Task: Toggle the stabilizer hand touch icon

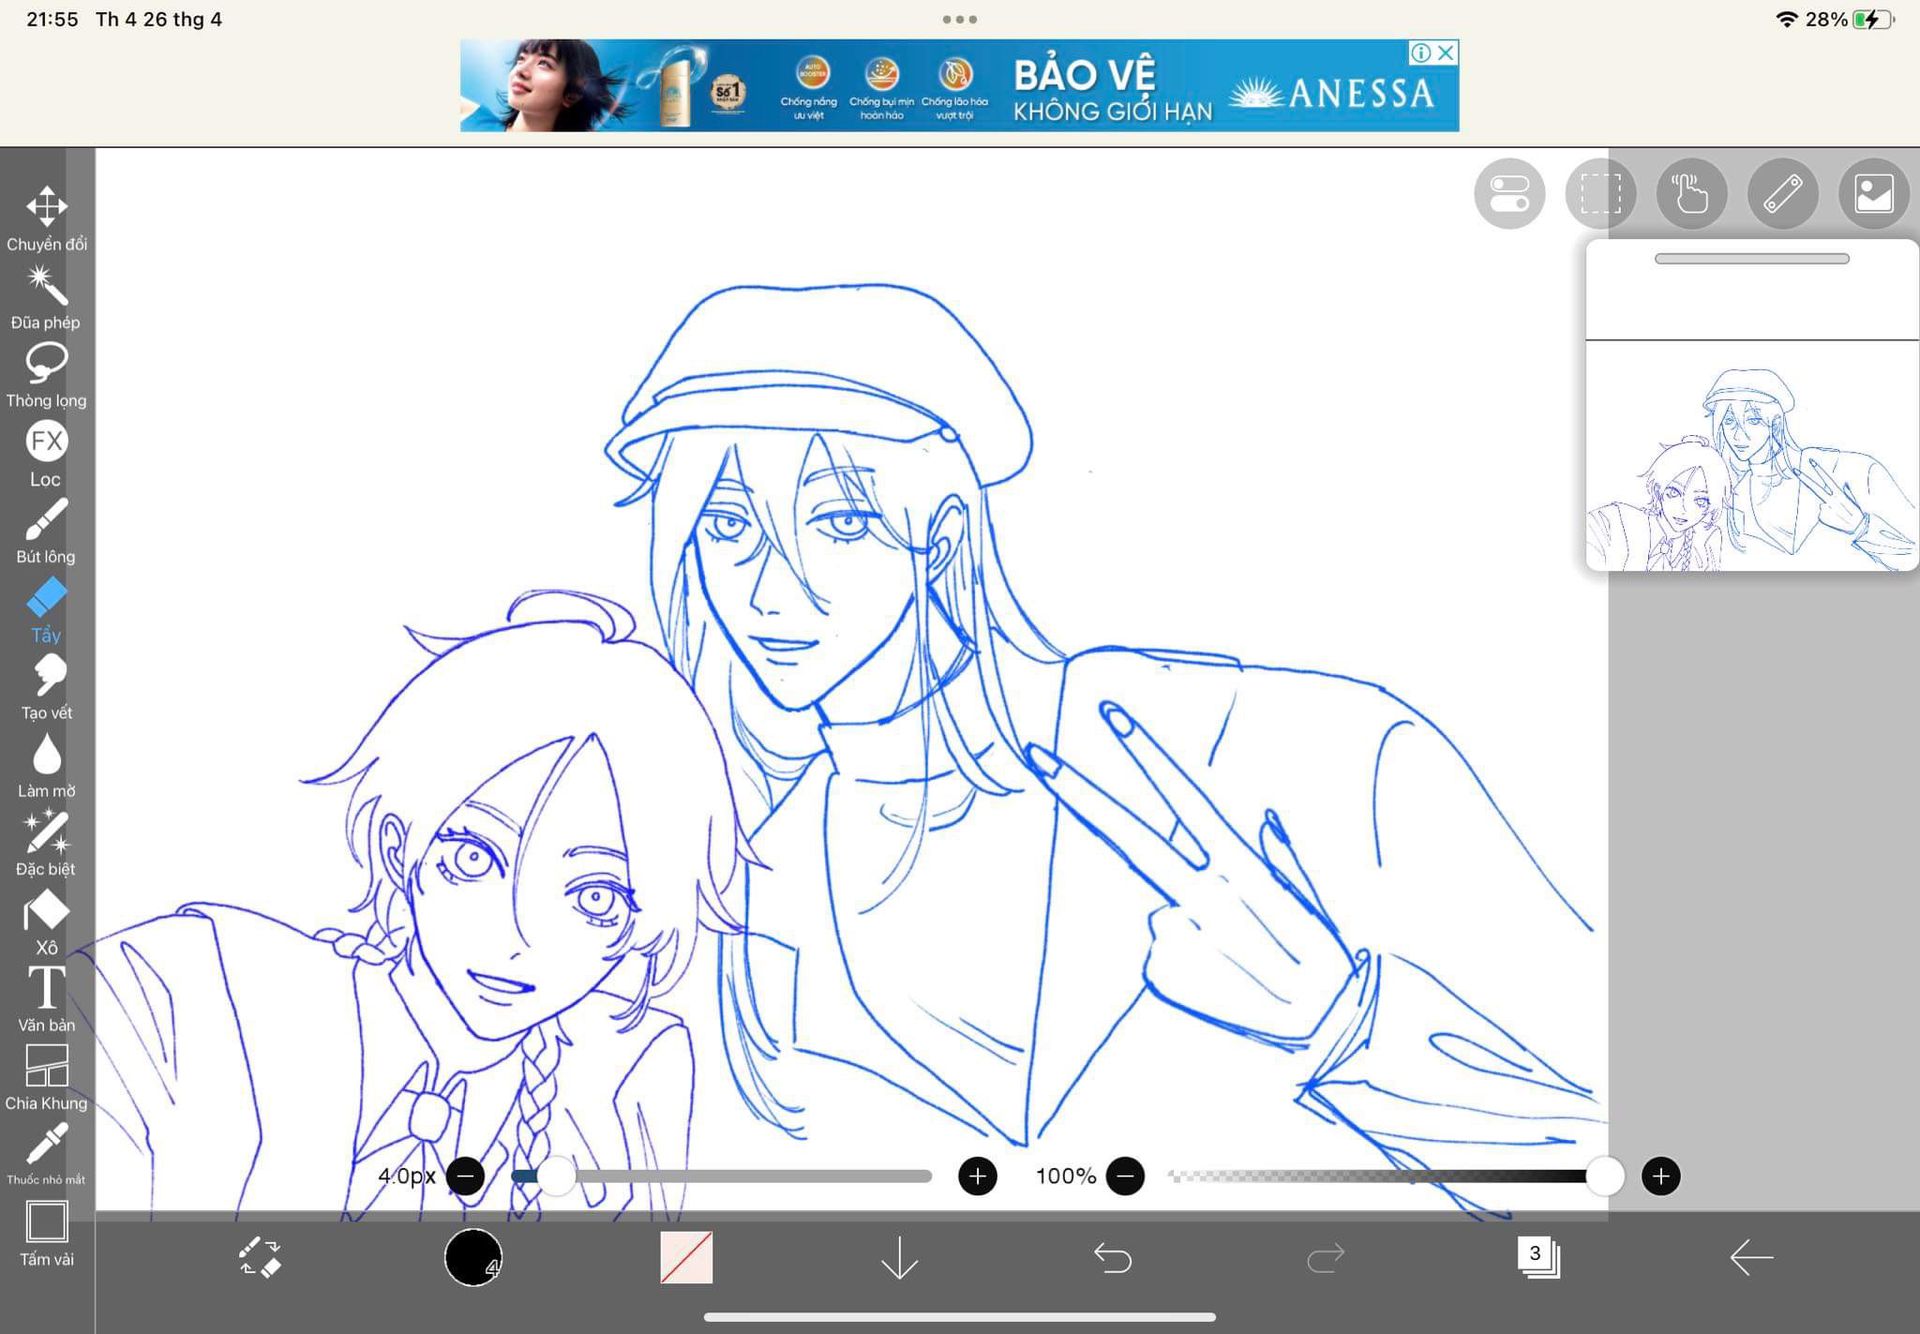Action: 1691,194
